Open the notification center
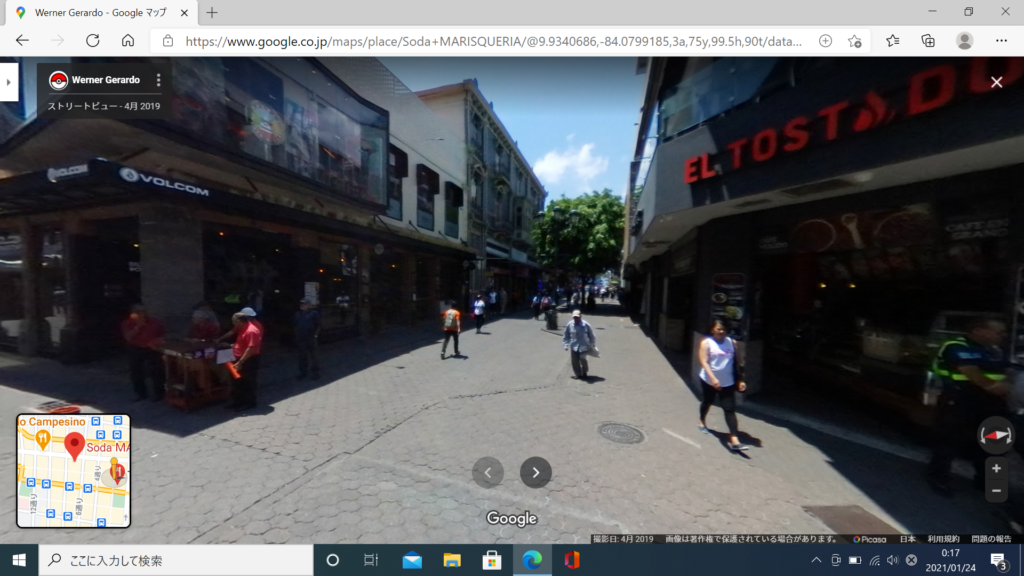This screenshot has width=1024, height=576. click(x=999, y=560)
